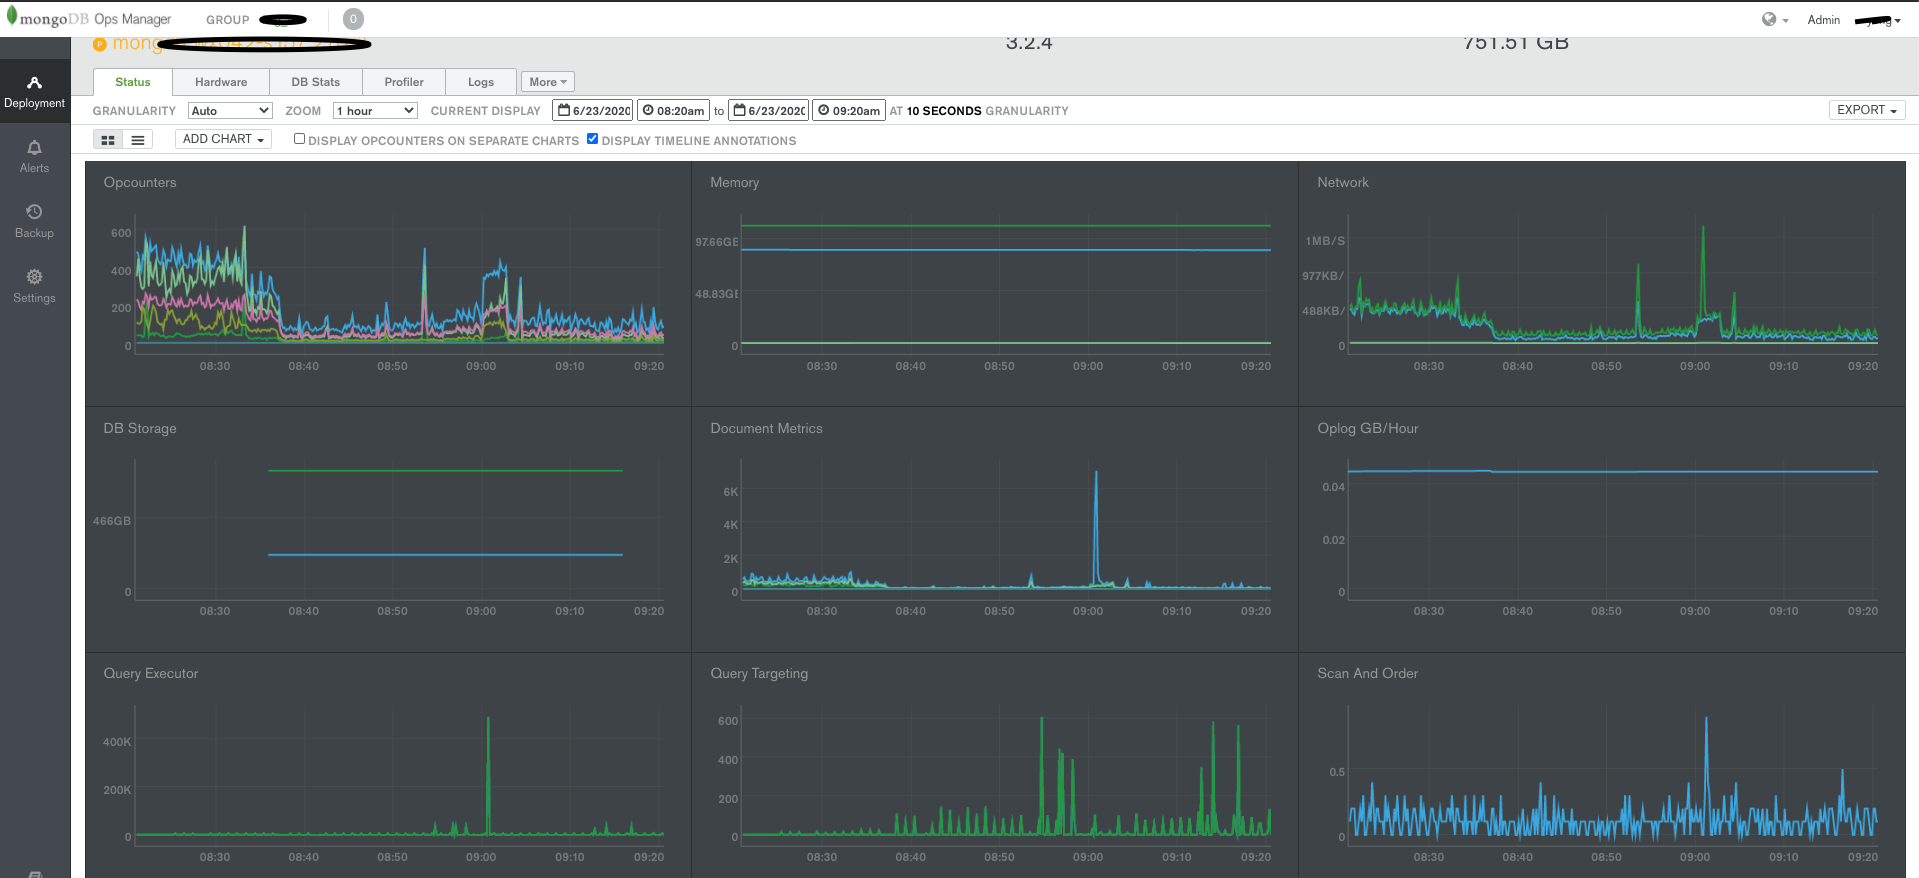The image size is (1919, 878).
Task: Open the Logs tab
Action: (x=481, y=82)
